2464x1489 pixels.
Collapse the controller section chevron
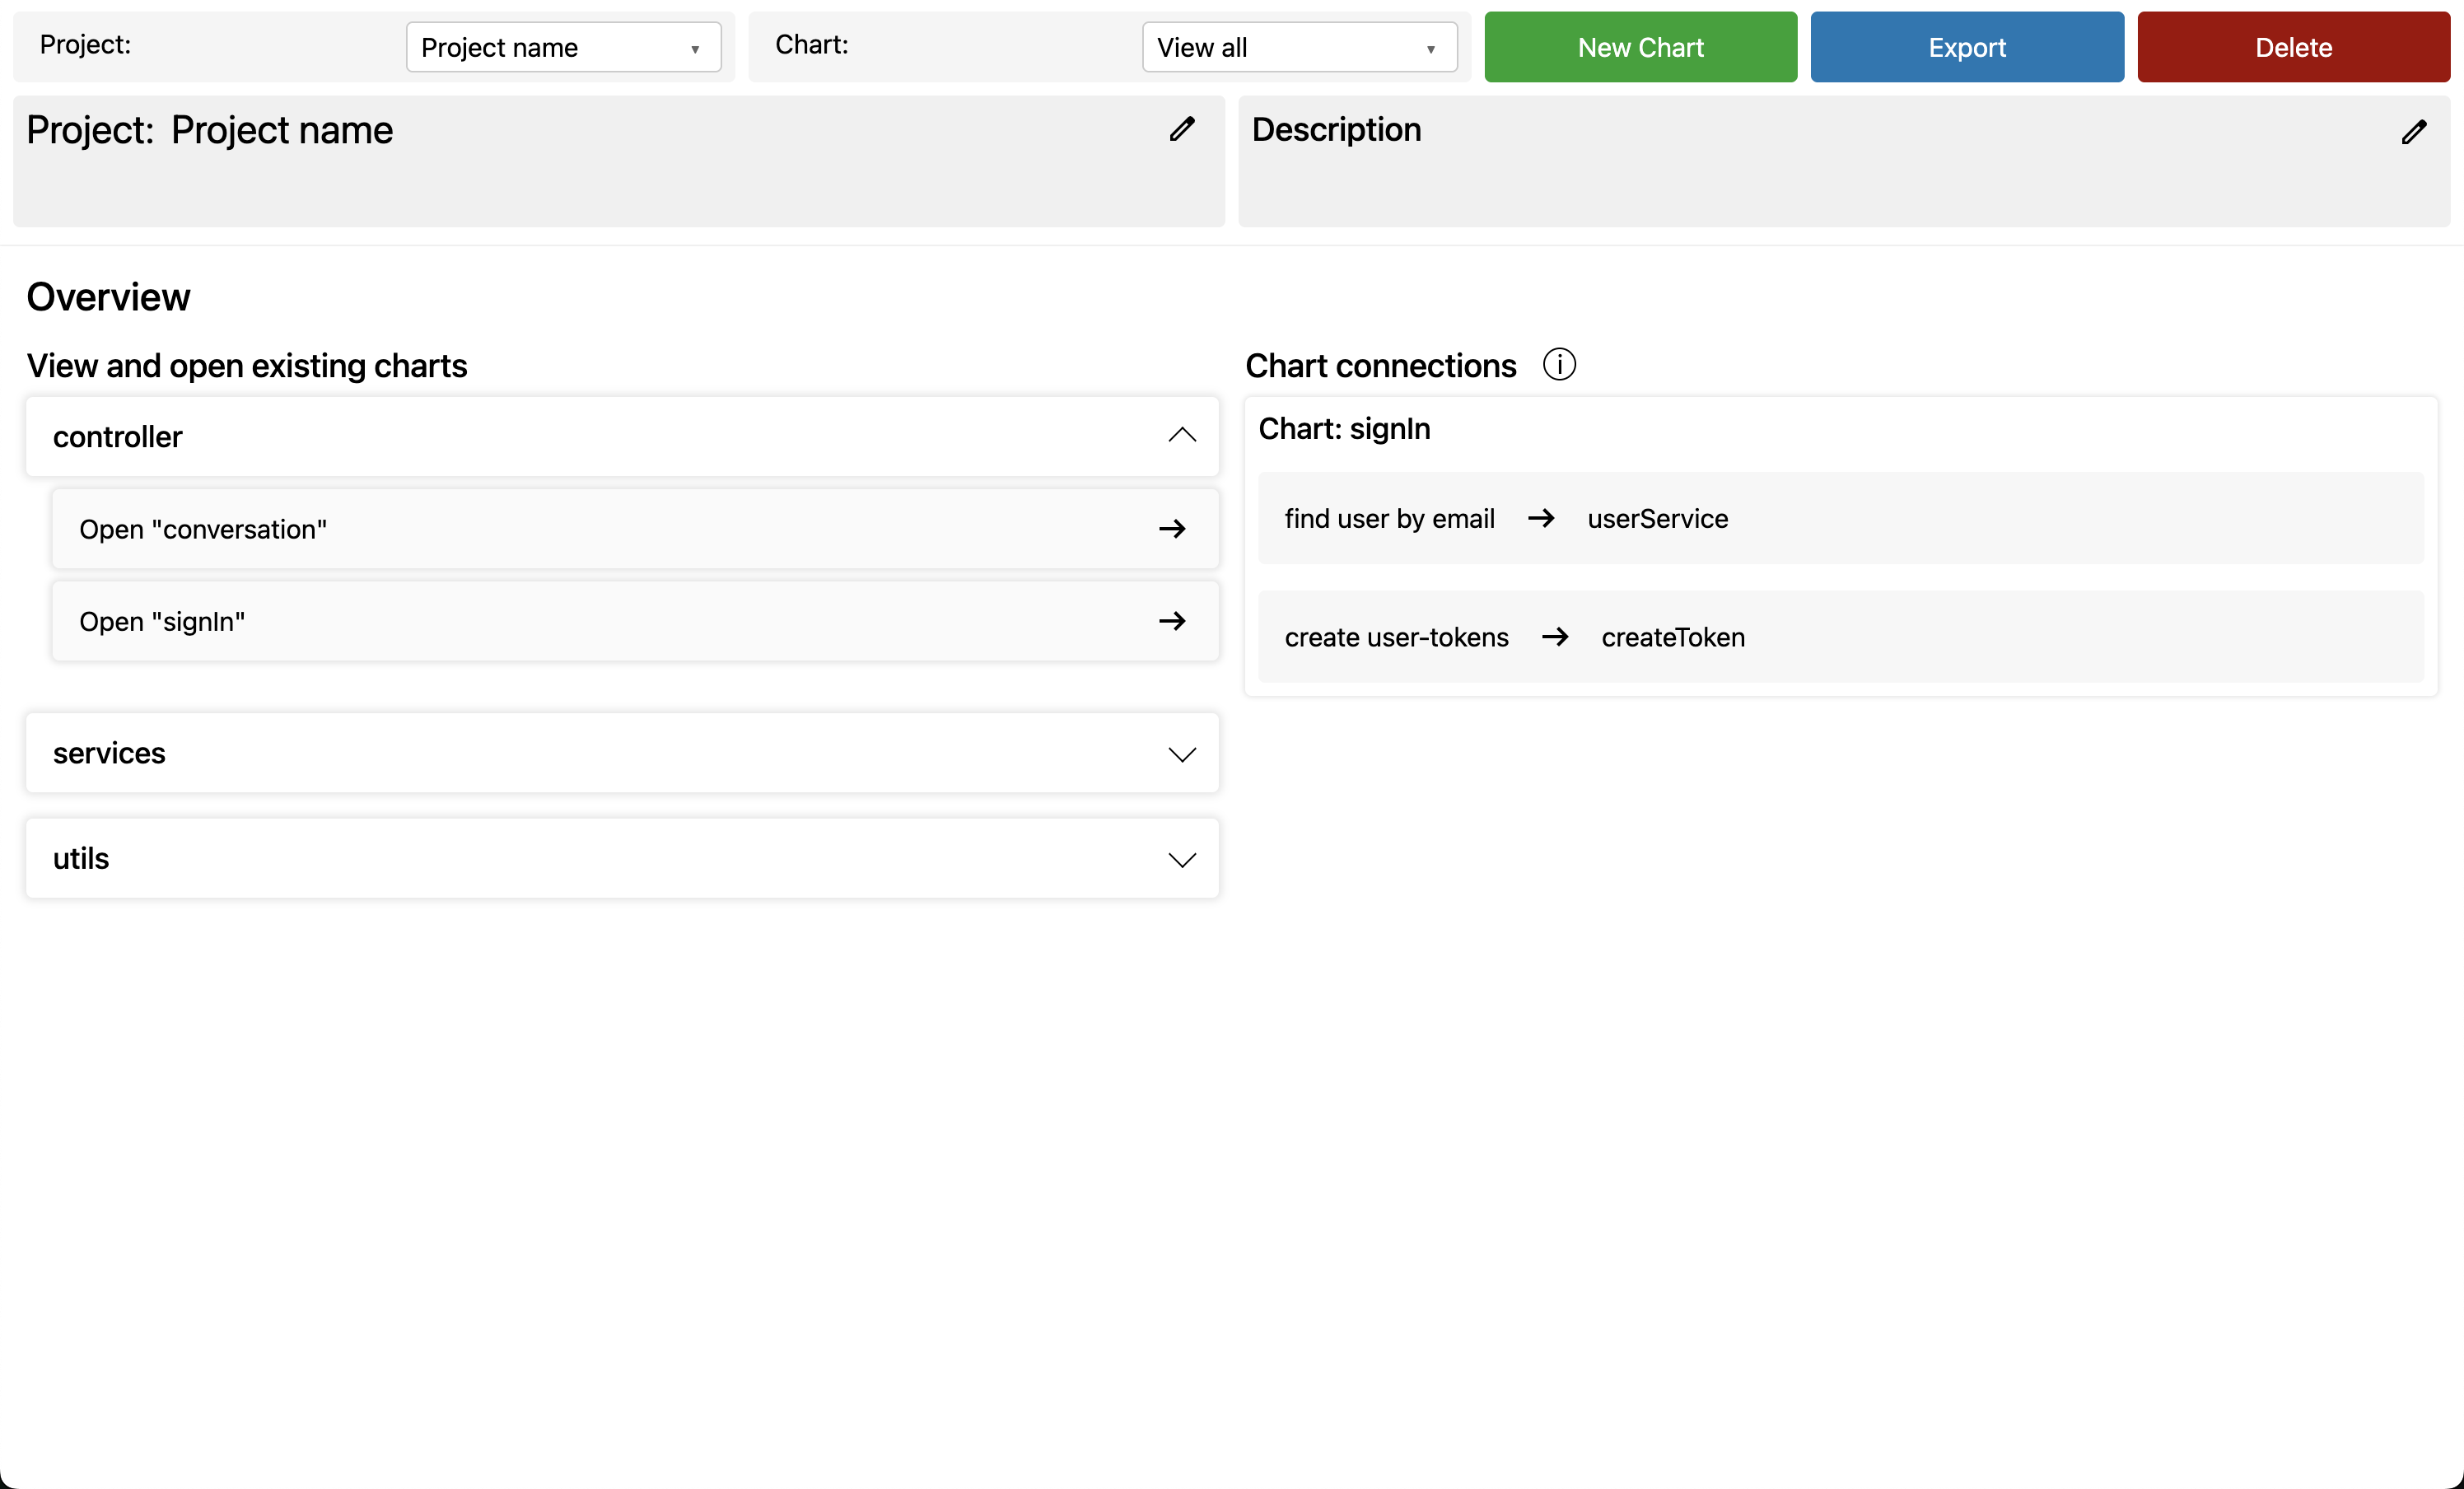[1182, 435]
